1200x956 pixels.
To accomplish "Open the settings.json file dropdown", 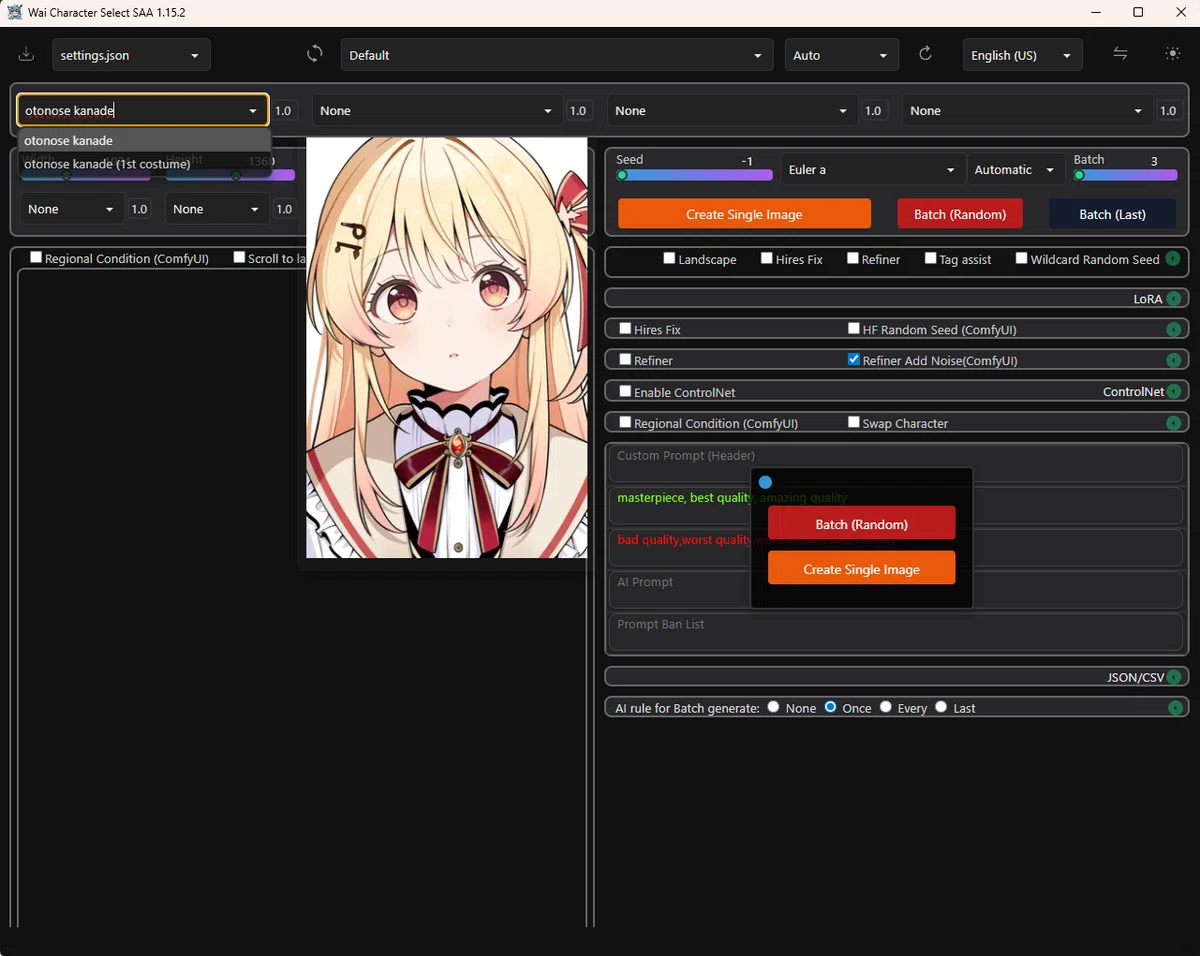I will coord(131,55).
